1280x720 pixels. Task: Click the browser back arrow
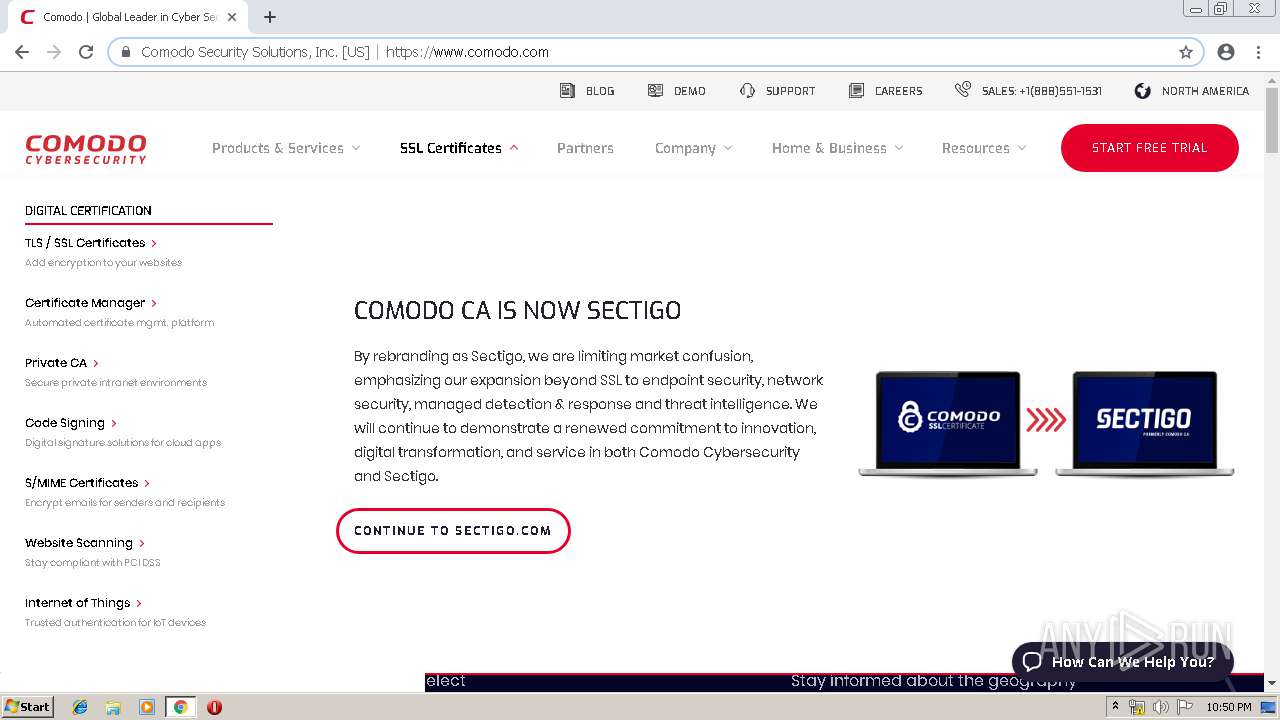(x=22, y=52)
